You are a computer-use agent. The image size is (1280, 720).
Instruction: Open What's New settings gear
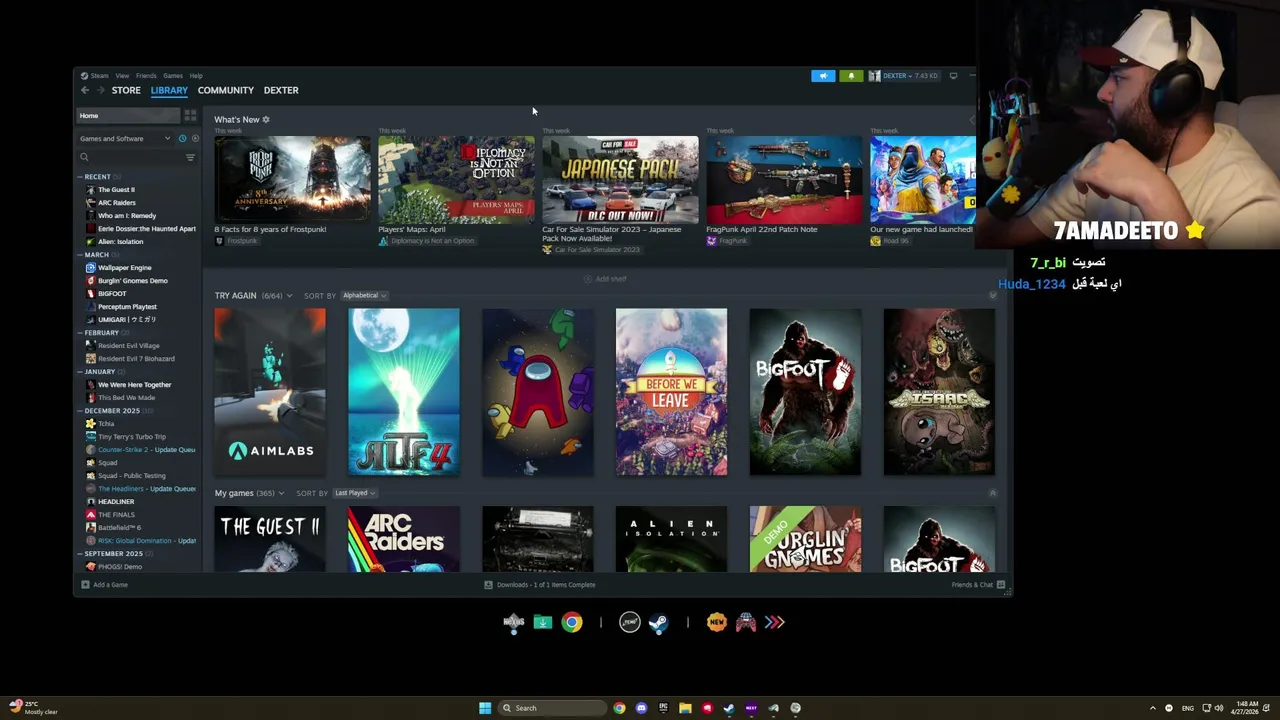[x=266, y=119]
